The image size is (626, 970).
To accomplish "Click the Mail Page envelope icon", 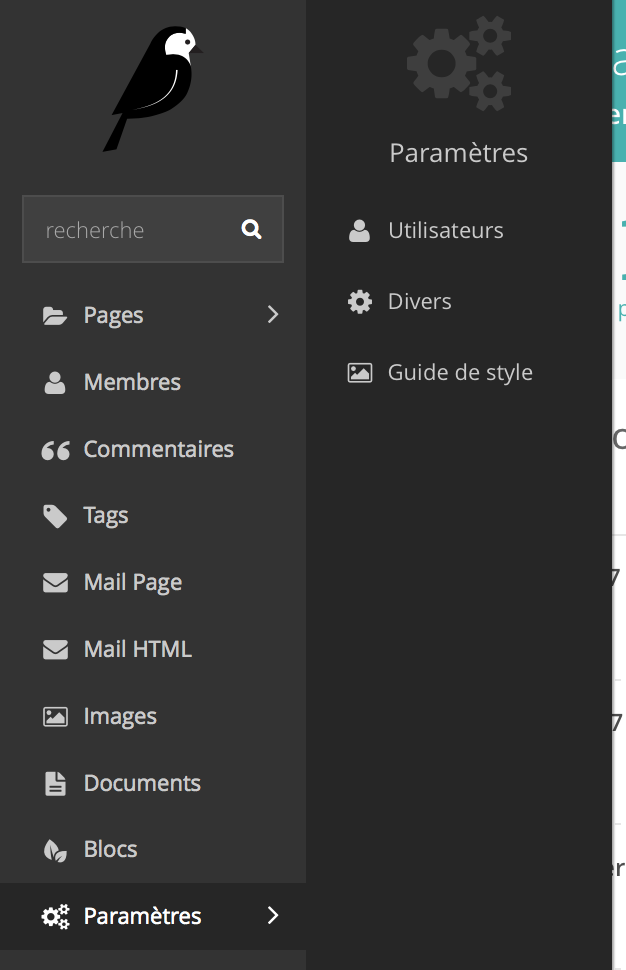I will click(x=56, y=581).
